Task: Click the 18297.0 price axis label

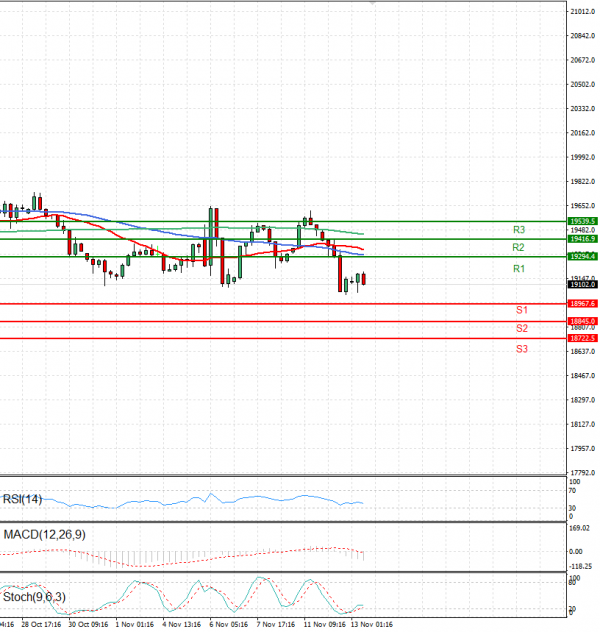Action: [583, 400]
